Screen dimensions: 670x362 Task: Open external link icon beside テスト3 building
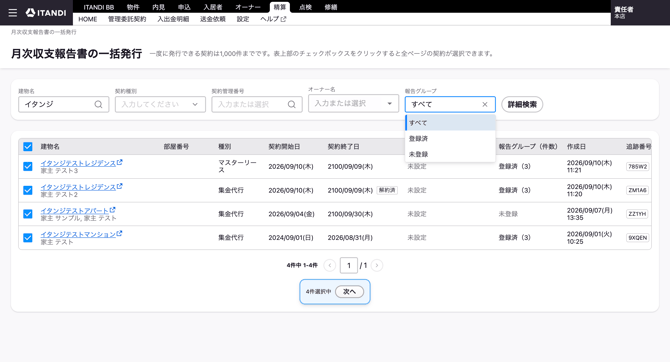tap(120, 162)
